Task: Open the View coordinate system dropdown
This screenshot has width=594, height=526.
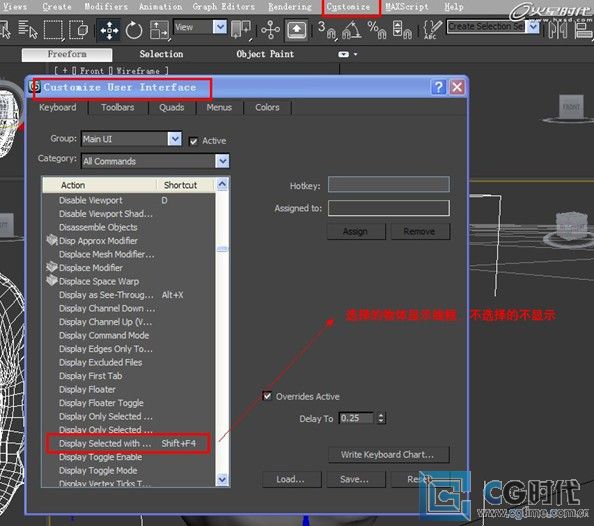Action: click(220, 27)
